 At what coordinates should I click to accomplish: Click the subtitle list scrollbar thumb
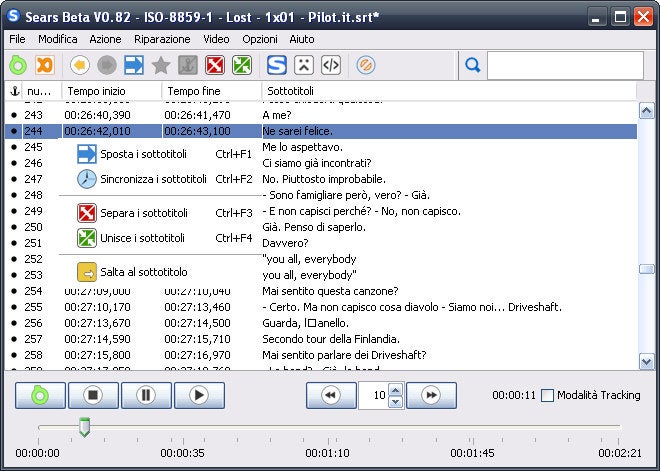(646, 269)
